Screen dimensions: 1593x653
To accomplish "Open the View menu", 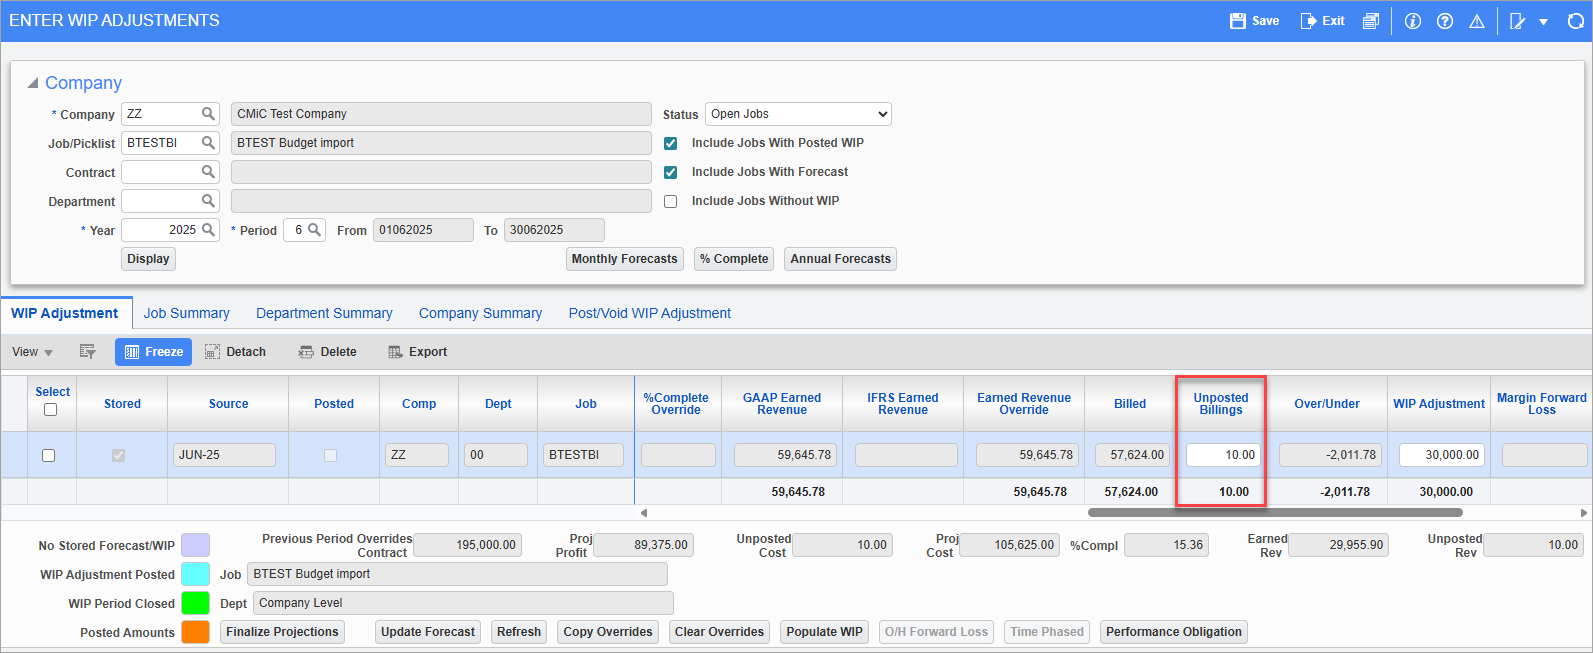I will pyautogui.click(x=32, y=352).
